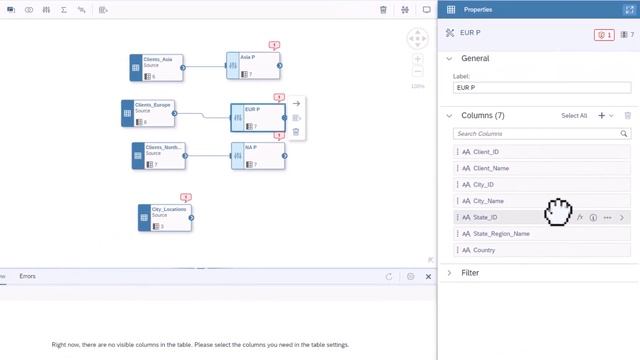
Task: Select the Country column
Action: pos(542,250)
